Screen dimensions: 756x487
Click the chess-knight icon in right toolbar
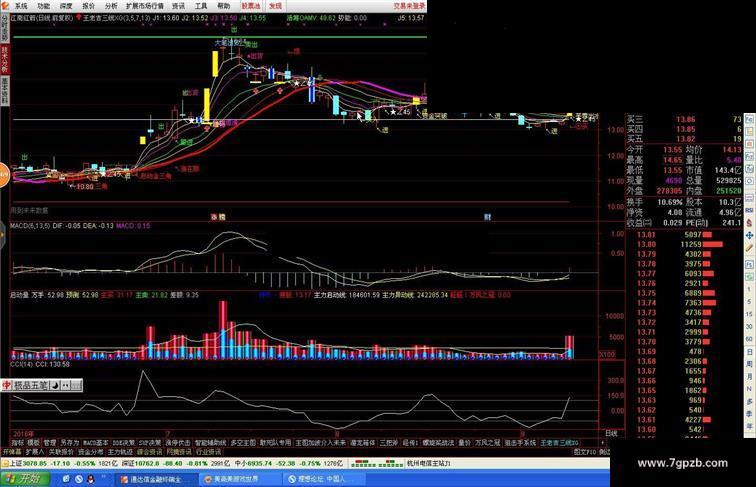(749, 223)
